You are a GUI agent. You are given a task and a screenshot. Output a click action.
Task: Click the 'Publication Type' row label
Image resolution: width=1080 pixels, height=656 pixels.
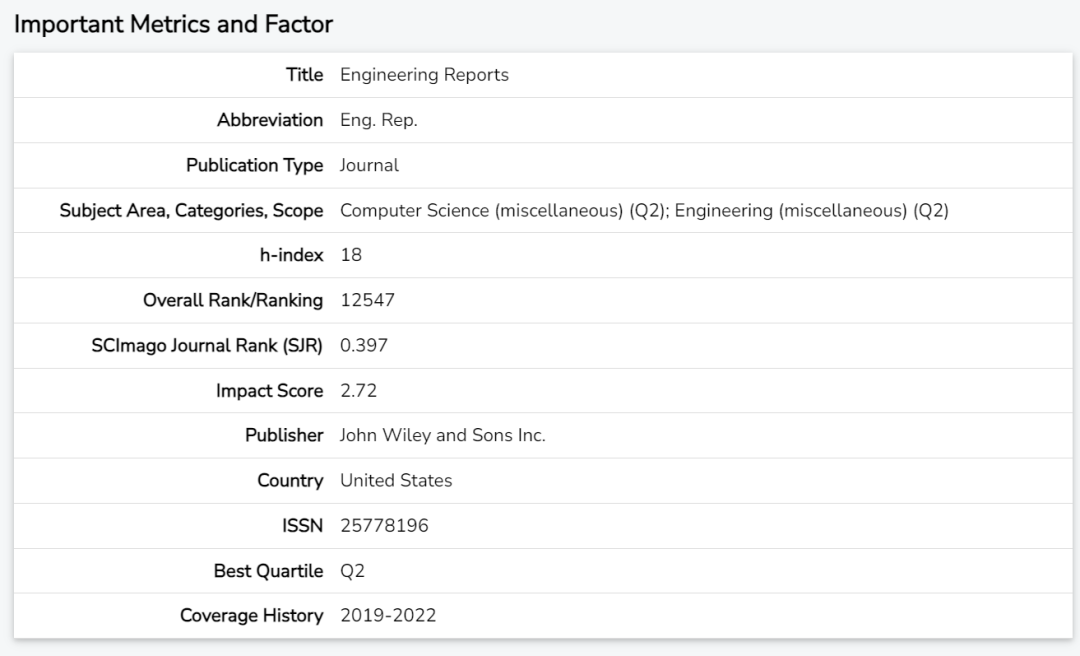click(254, 165)
